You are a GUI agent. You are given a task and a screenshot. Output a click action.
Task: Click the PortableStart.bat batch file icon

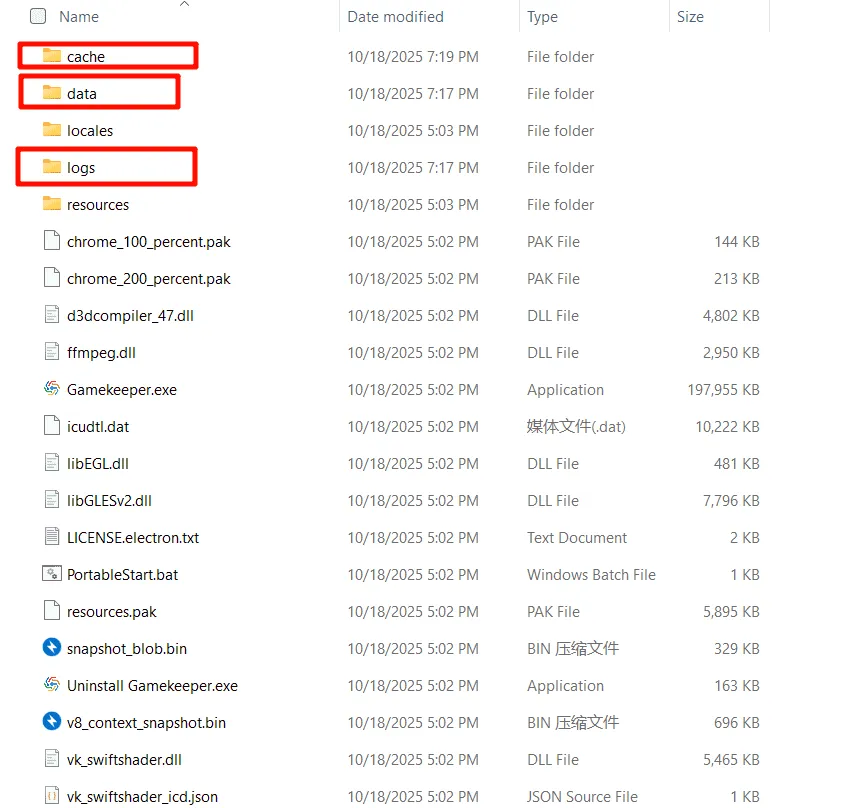(x=52, y=574)
